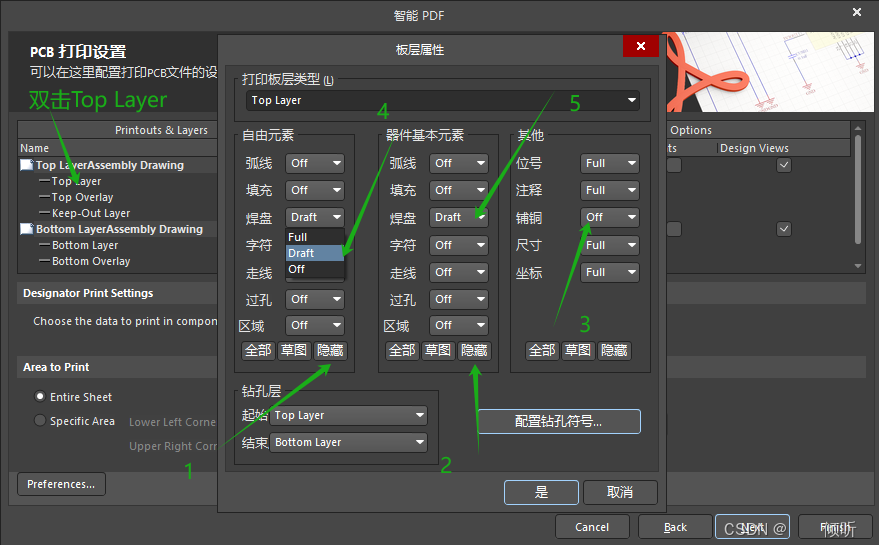Click the Top LayerAssembly Drawing page icon

coord(26,165)
